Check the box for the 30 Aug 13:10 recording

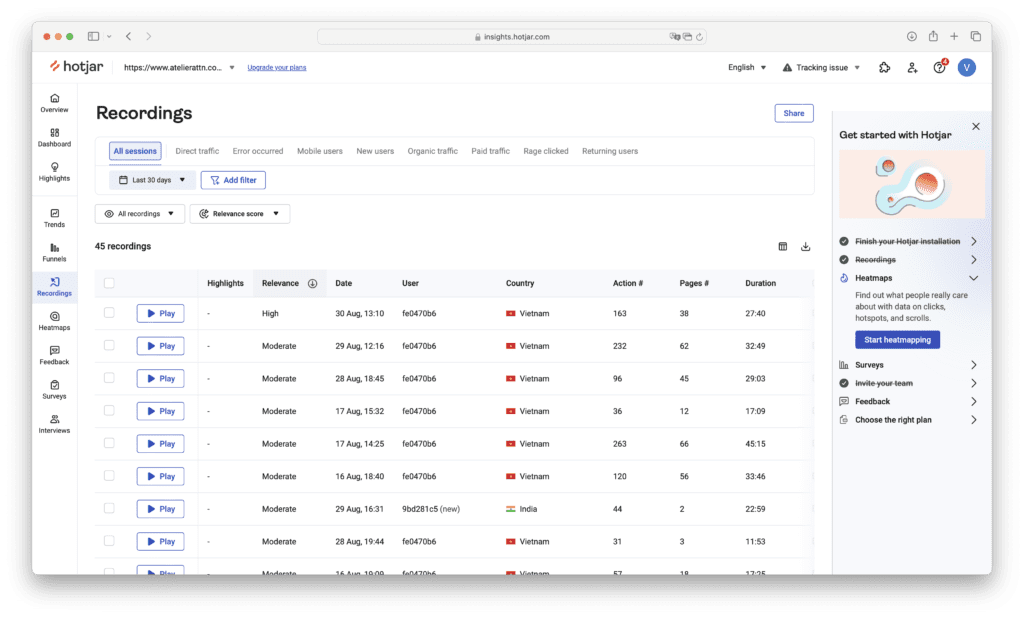pyautogui.click(x=109, y=313)
